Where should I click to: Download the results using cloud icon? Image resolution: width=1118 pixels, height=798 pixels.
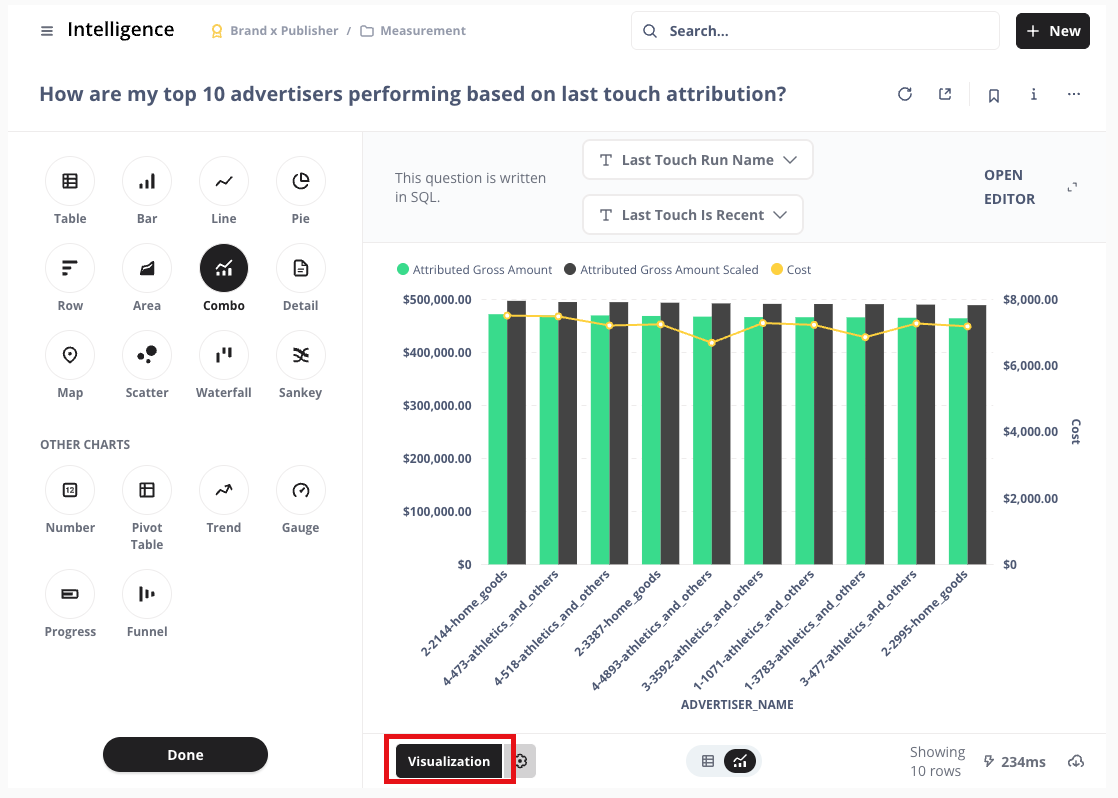pyautogui.click(x=1076, y=761)
